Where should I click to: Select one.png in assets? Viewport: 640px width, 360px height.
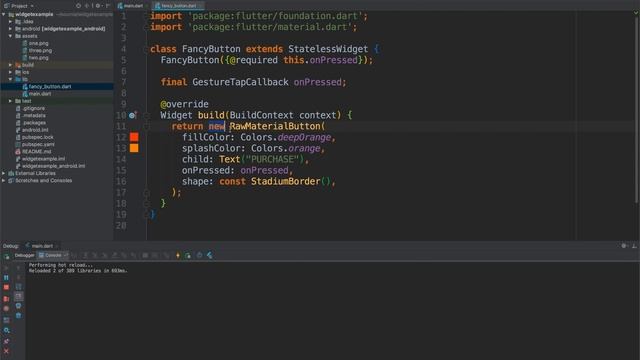tap(38, 43)
